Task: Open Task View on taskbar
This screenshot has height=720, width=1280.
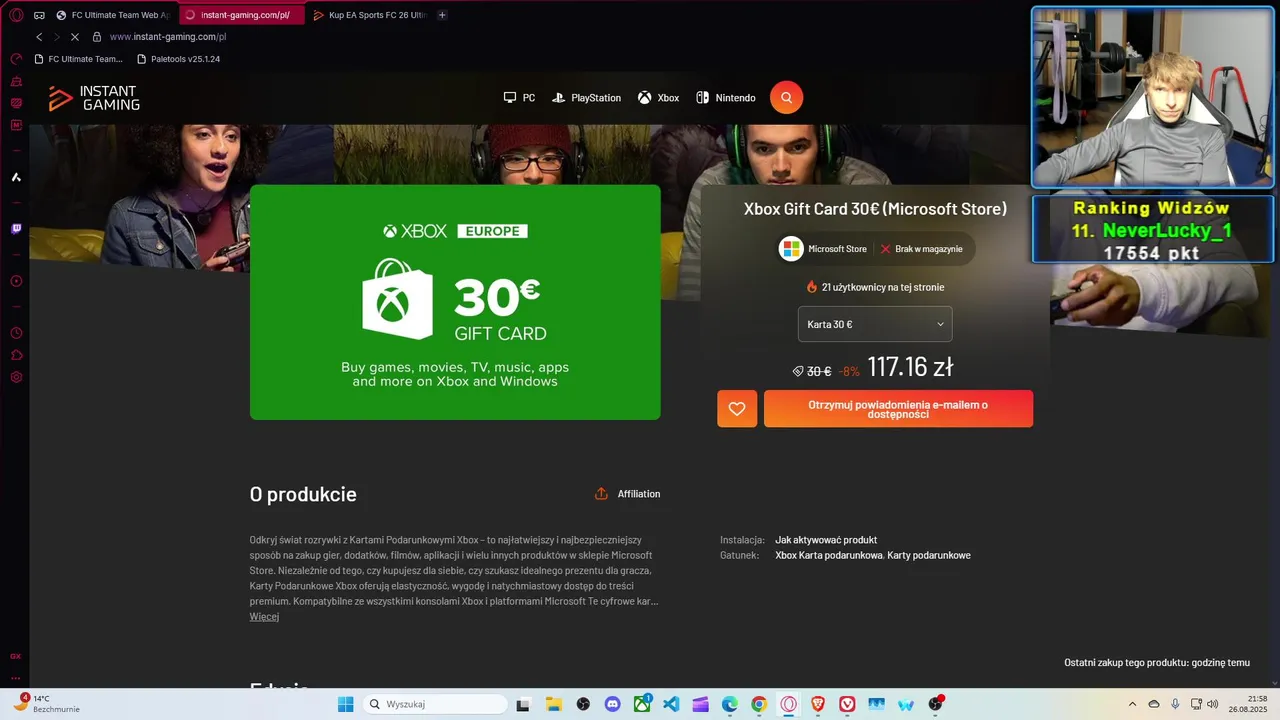Action: (x=522, y=705)
